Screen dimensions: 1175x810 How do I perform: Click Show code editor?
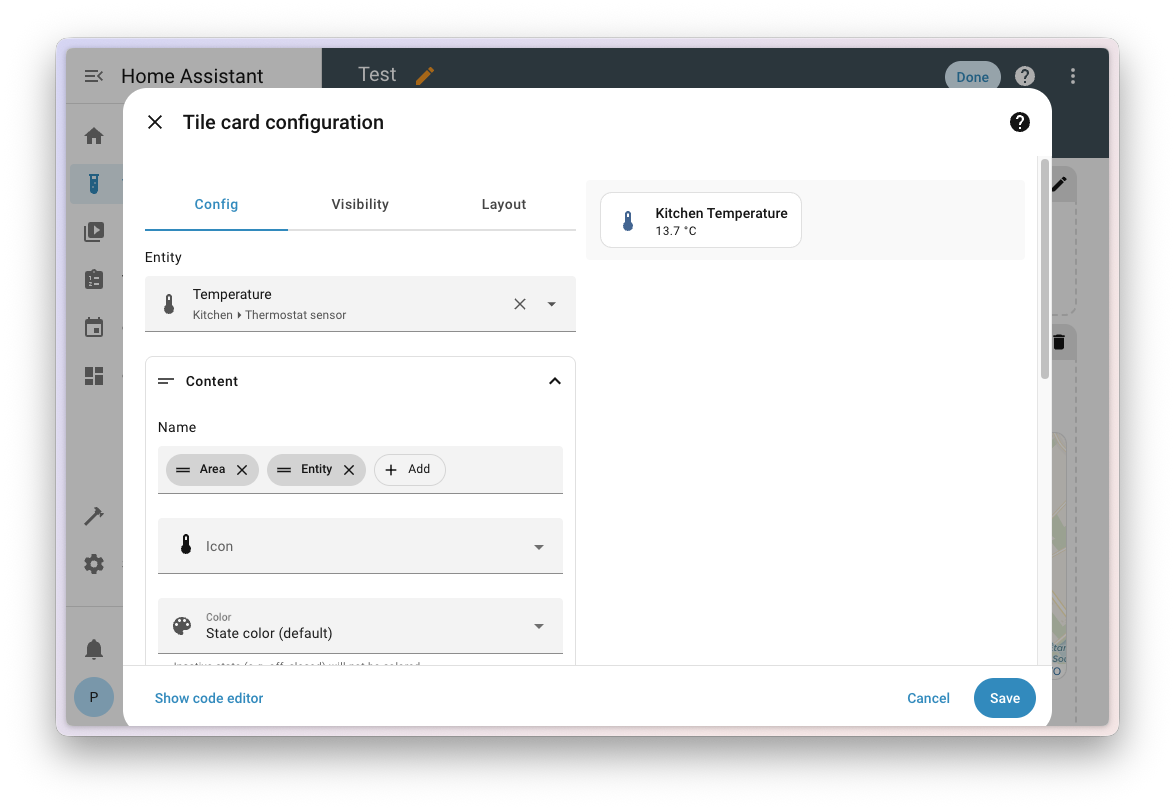208,698
